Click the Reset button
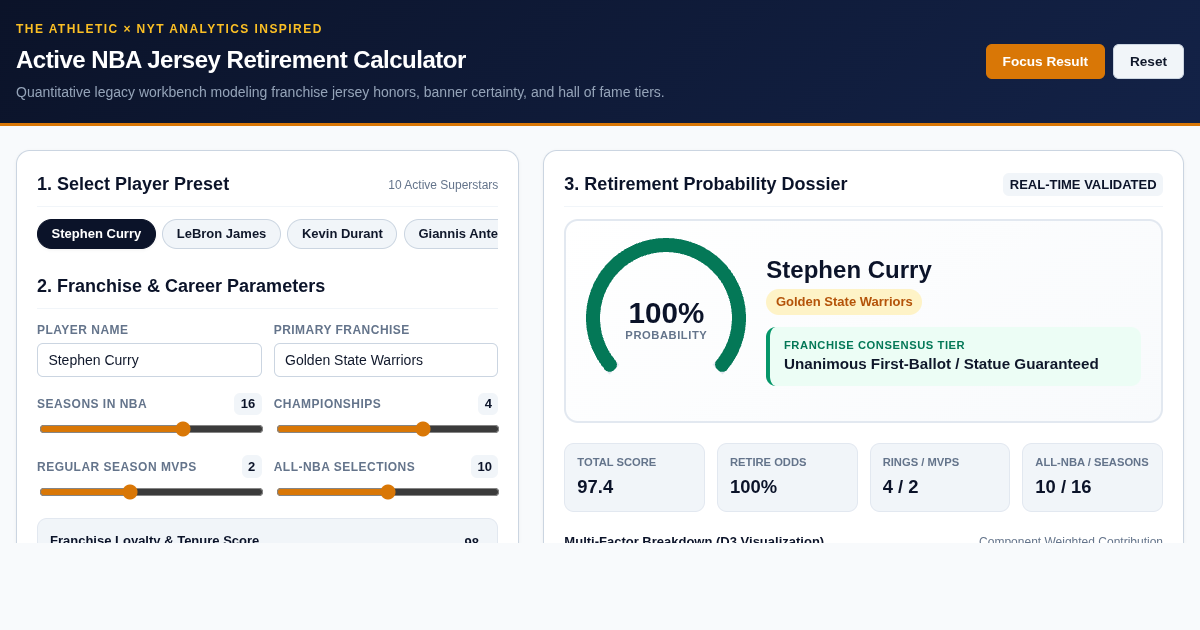Screen dimensions: 1200x630 1148,61
